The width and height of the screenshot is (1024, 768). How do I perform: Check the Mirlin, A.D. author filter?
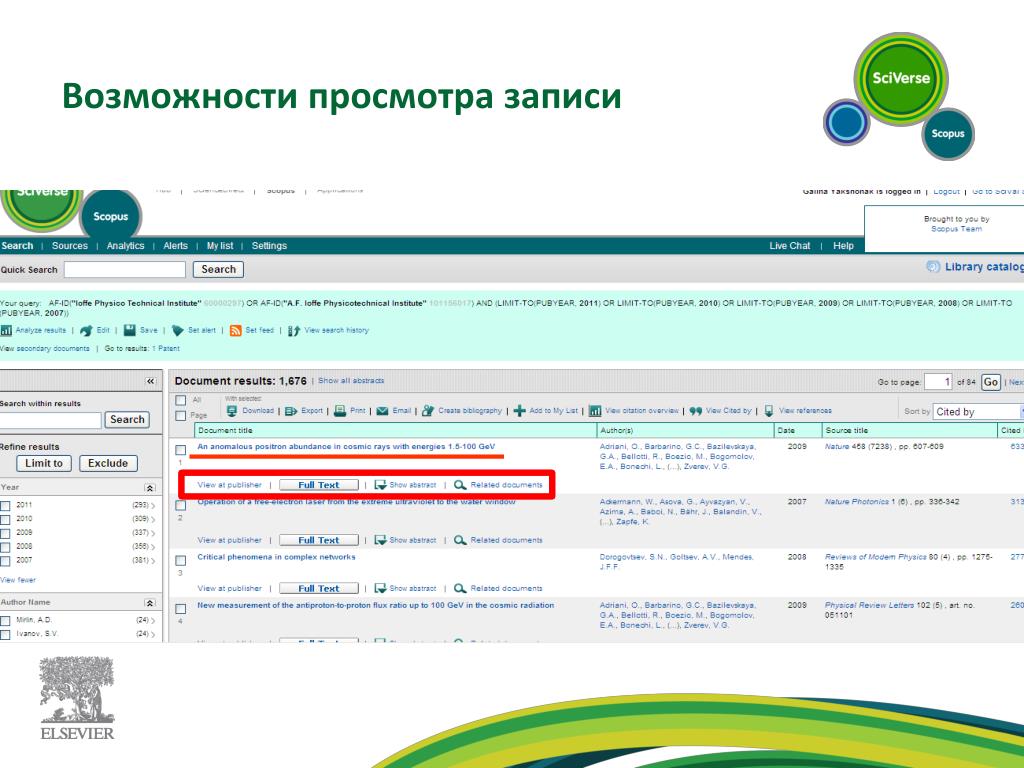5,620
